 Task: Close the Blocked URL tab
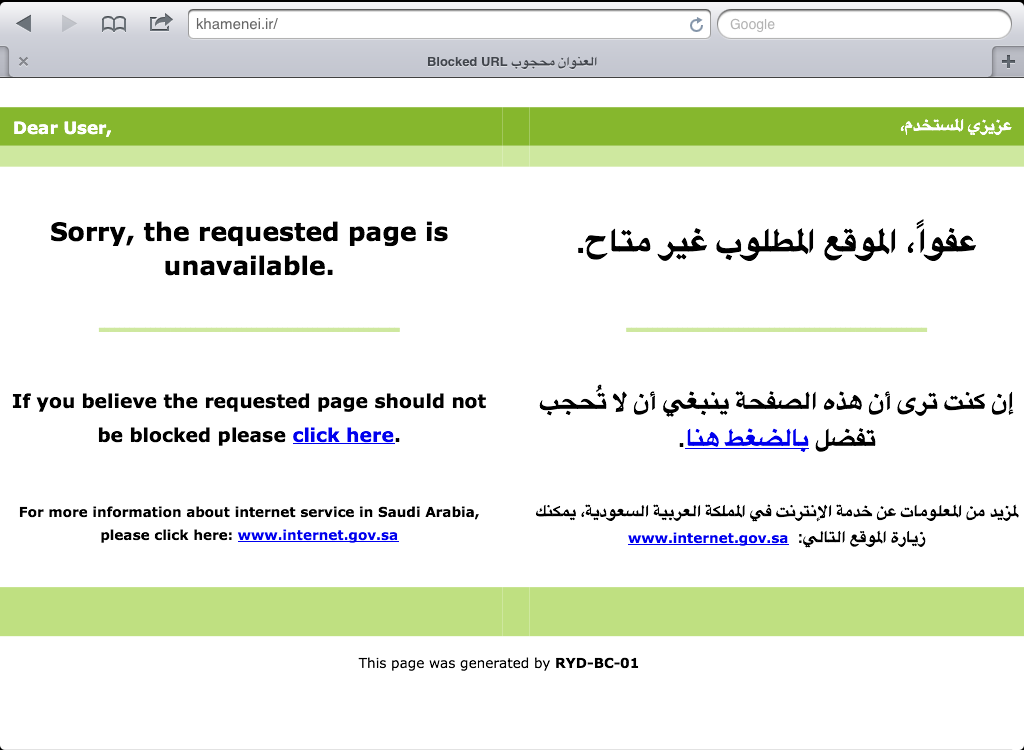pyautogui.click(x=23, y=61)
